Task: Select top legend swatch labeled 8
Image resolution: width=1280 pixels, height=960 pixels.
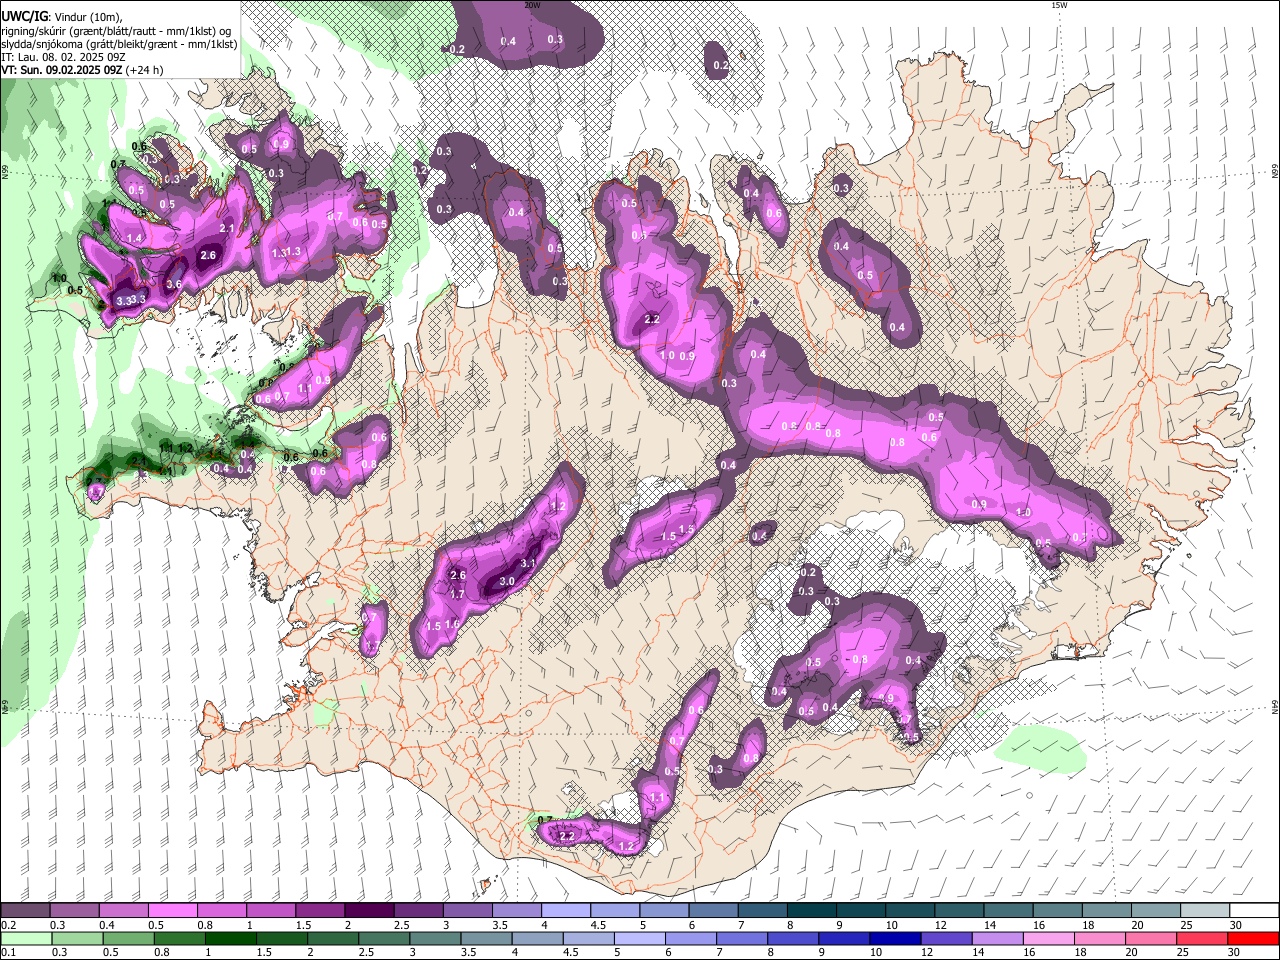Action: pyautogui.click(x=812, y=911)
